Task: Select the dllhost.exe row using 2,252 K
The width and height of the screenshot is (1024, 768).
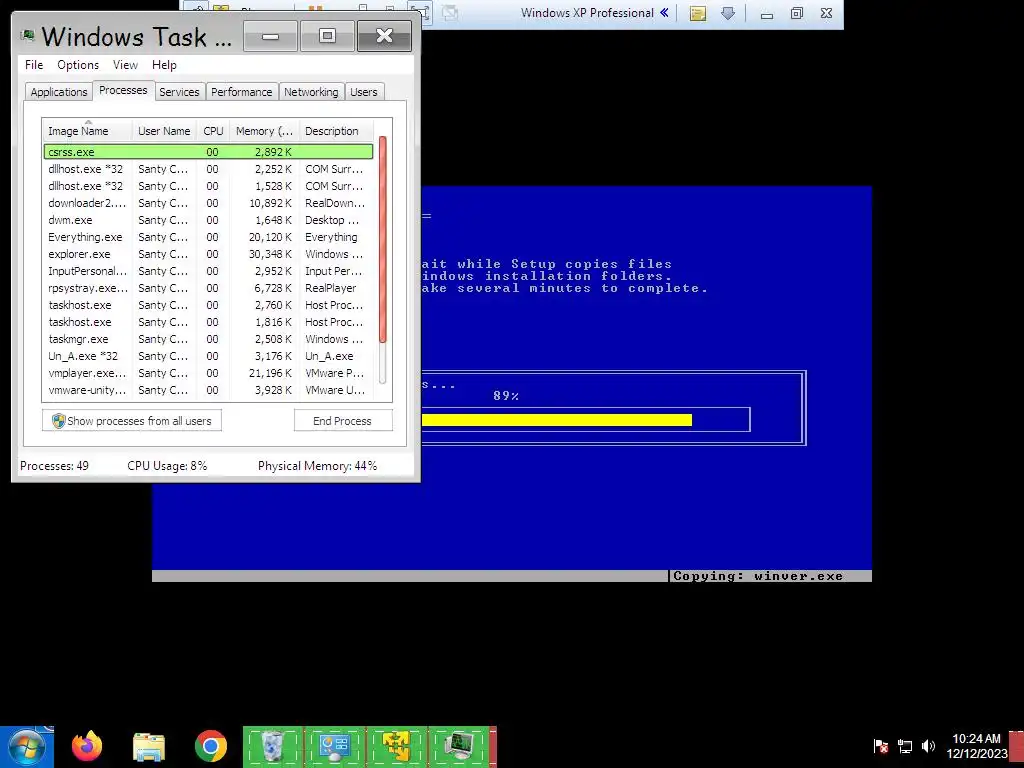Action: pos(208,168)
